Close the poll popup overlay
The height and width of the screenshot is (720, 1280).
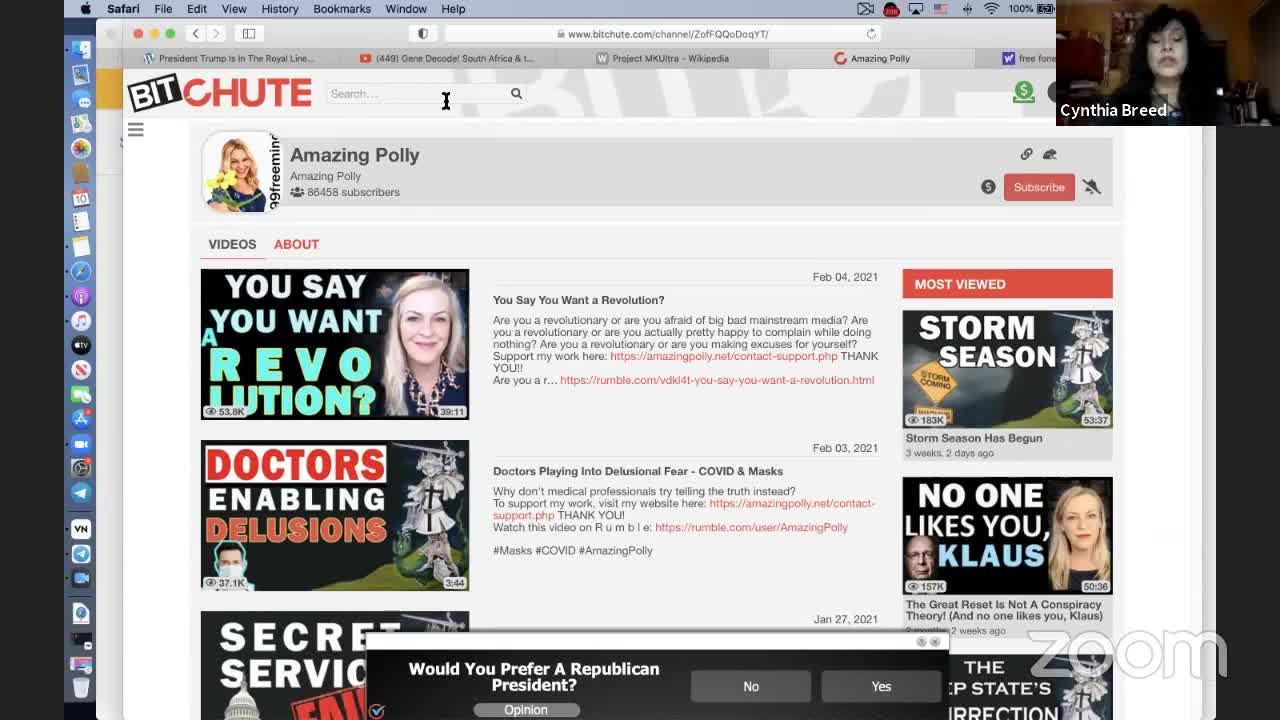pyautogui.click(x=936, y=641)
